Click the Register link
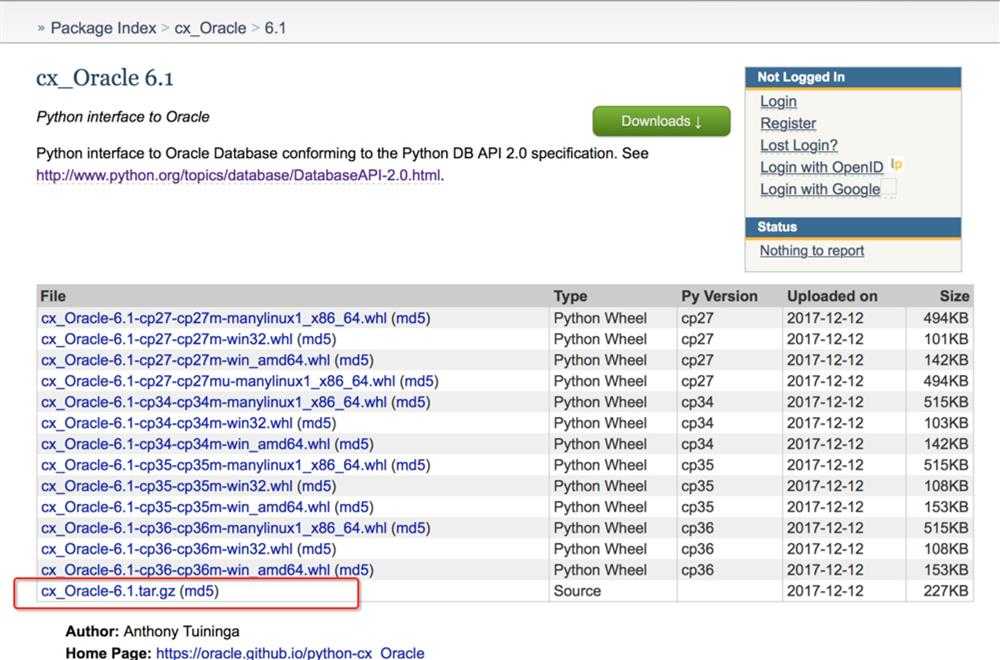Screen dimensions: 1000x660 click(x=788, y=123)
